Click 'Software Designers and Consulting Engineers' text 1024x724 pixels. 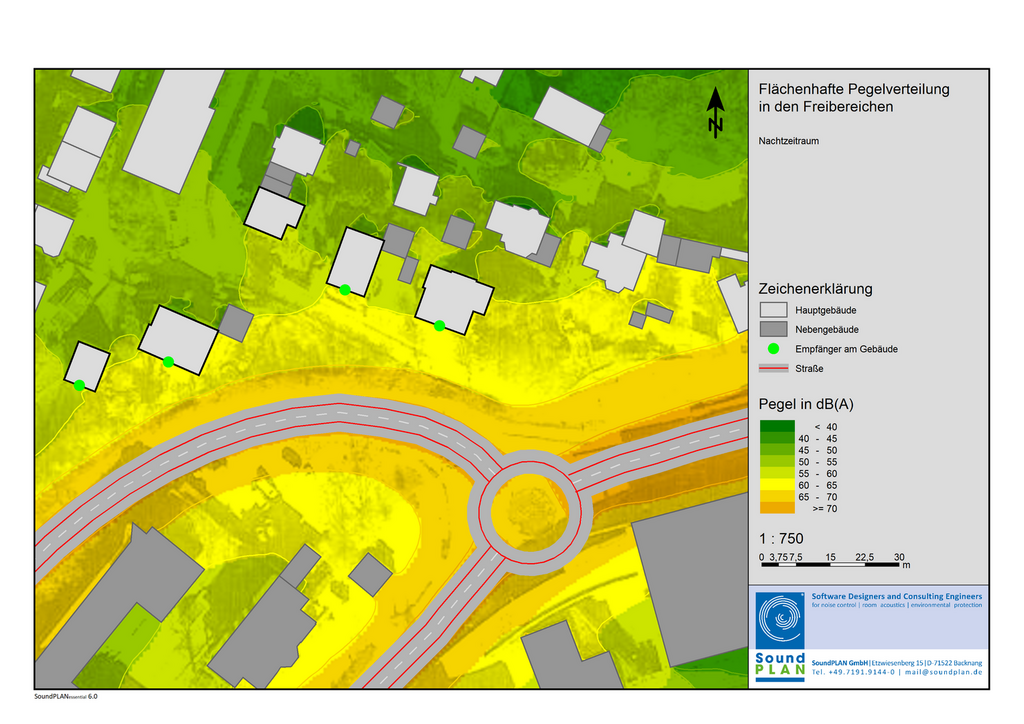[896, 596]
